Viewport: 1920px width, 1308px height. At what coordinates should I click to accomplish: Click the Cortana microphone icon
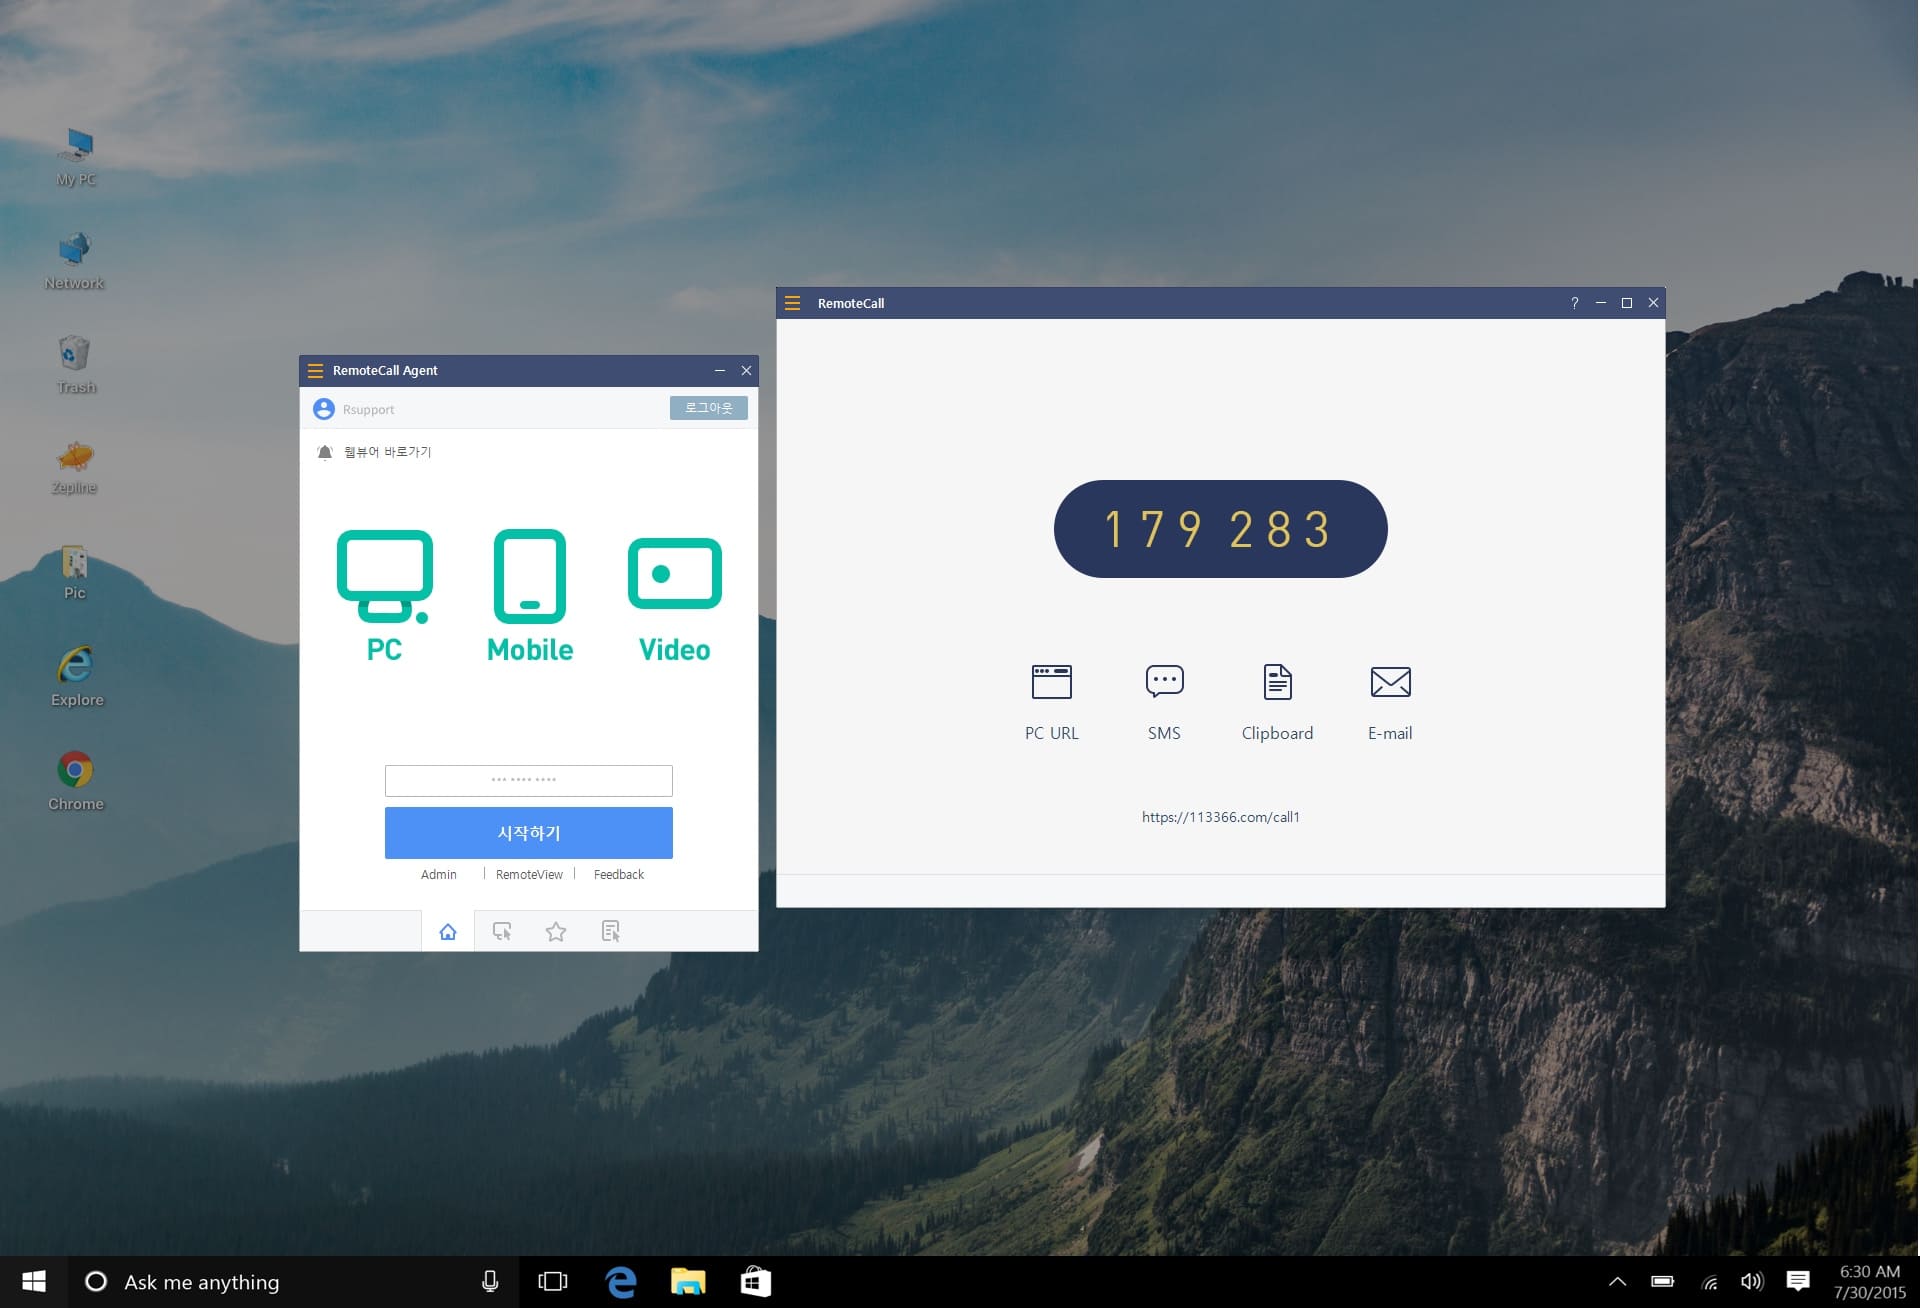490,1282
